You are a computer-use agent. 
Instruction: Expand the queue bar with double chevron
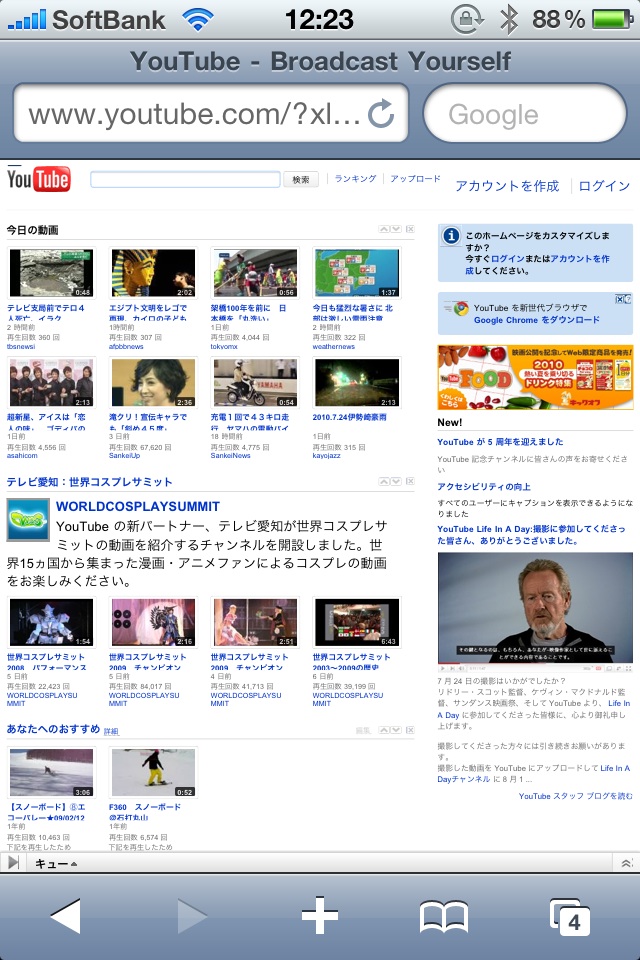click(x=627, y=863)
